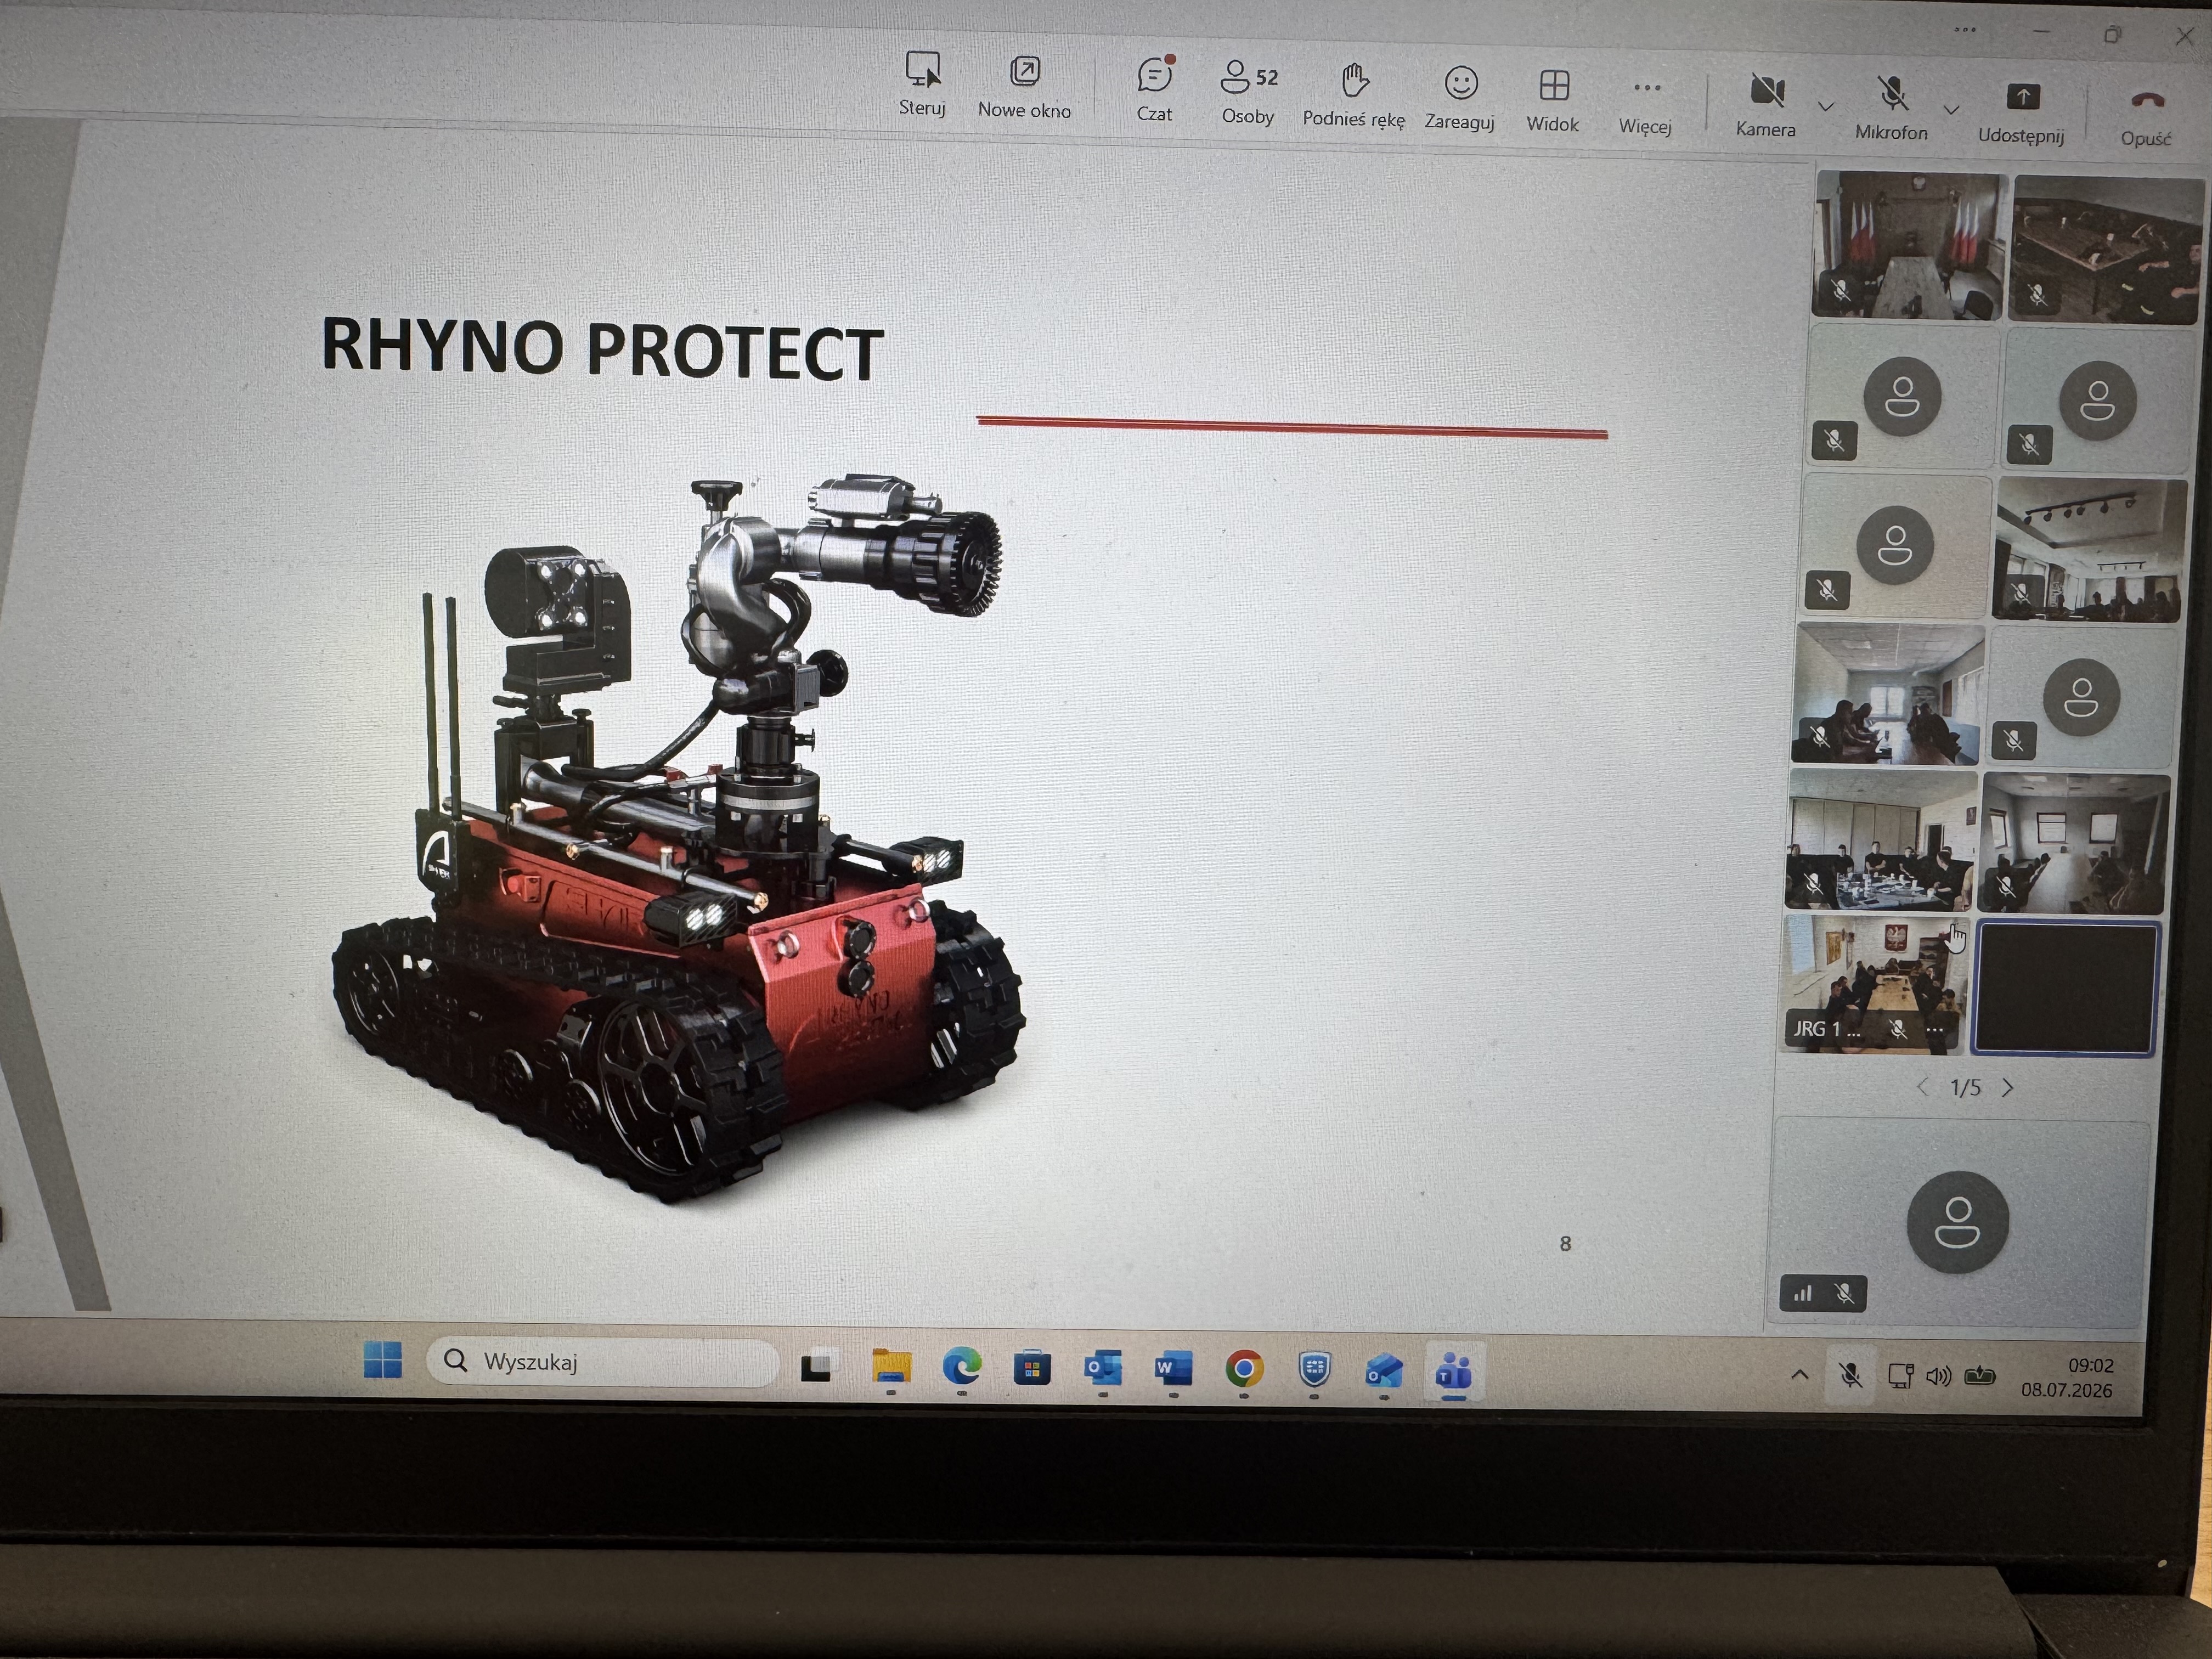Open more options on the JRG 1 tile
2212x1659 pixels.
[x=1935, y=1030]
